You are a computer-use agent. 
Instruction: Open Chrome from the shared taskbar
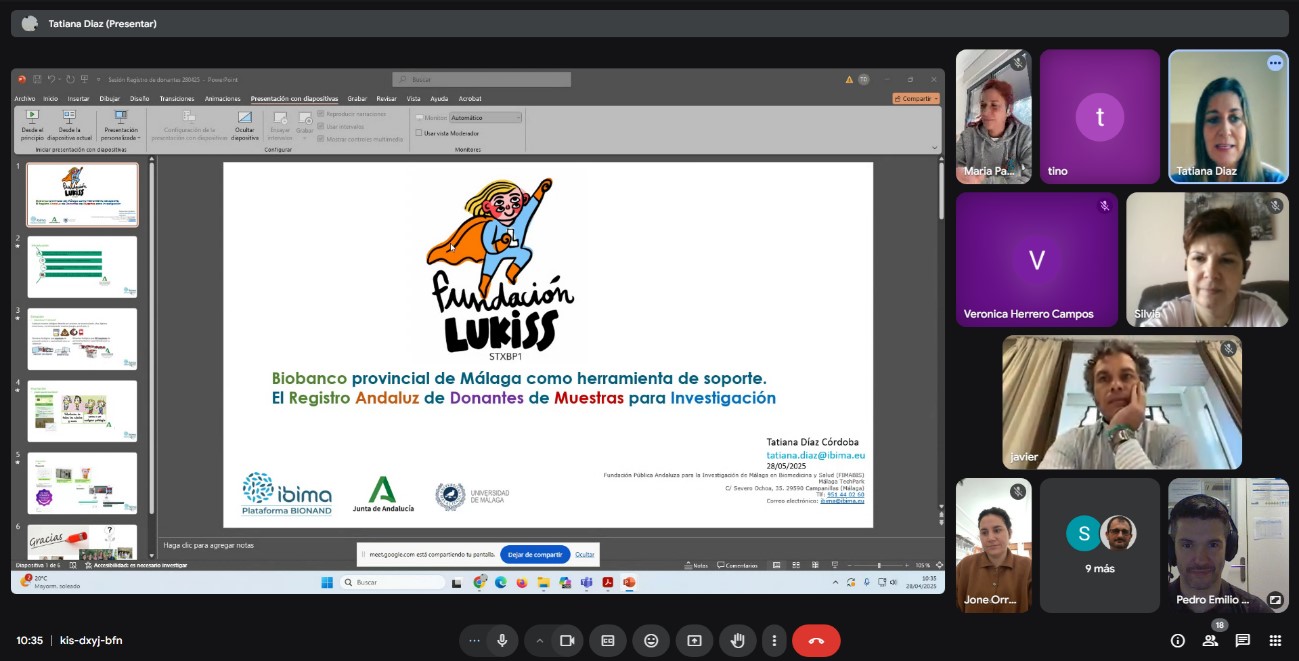pyautogui.click(x=480, y=582)
